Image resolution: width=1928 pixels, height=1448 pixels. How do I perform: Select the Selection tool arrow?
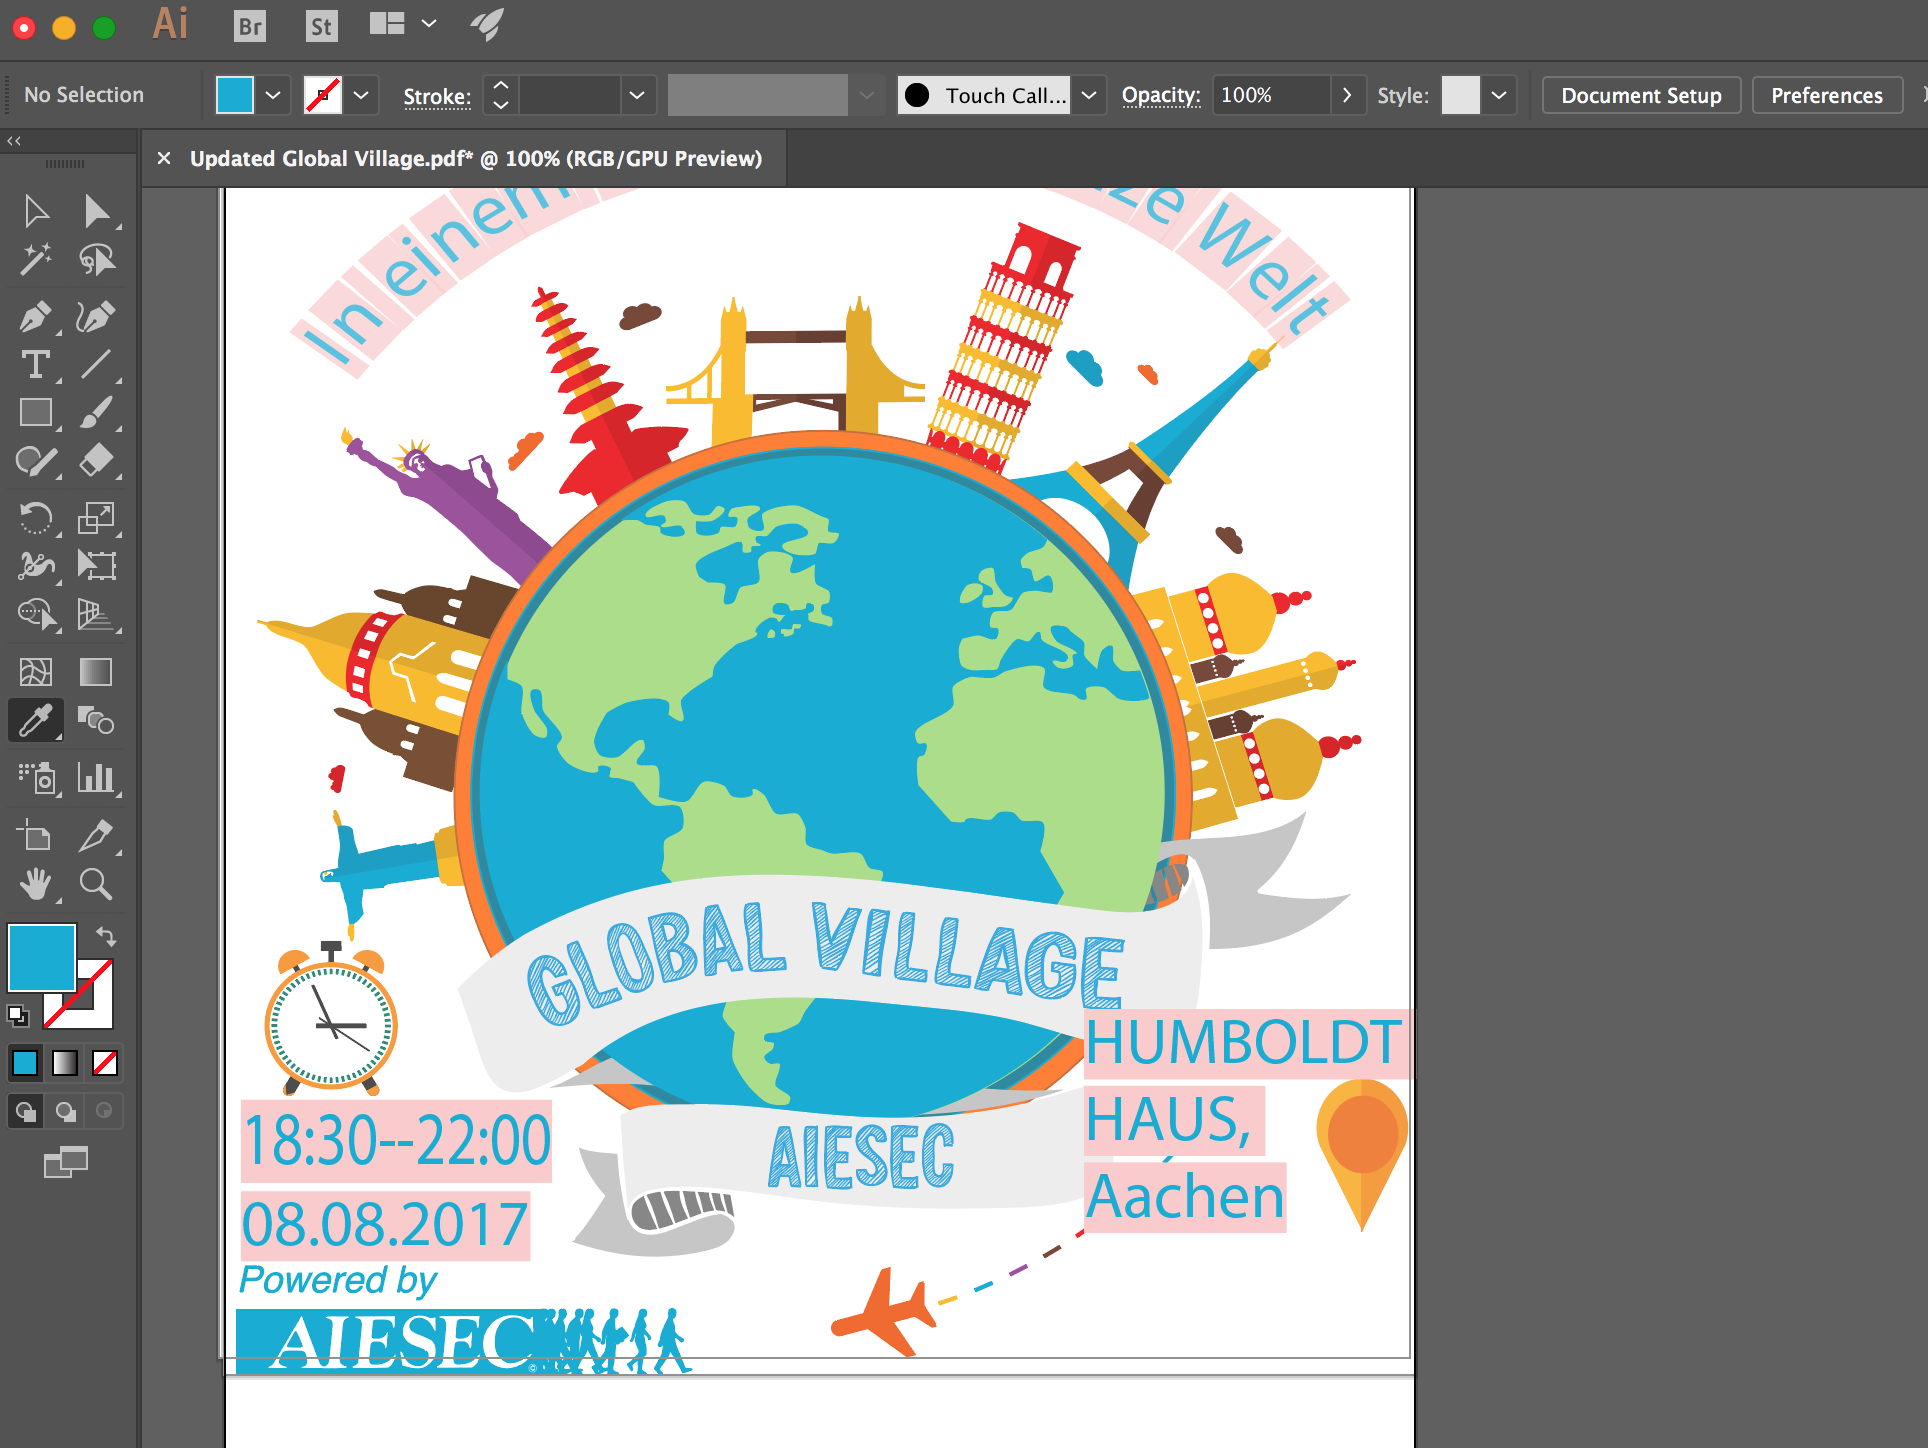[36, 211]
